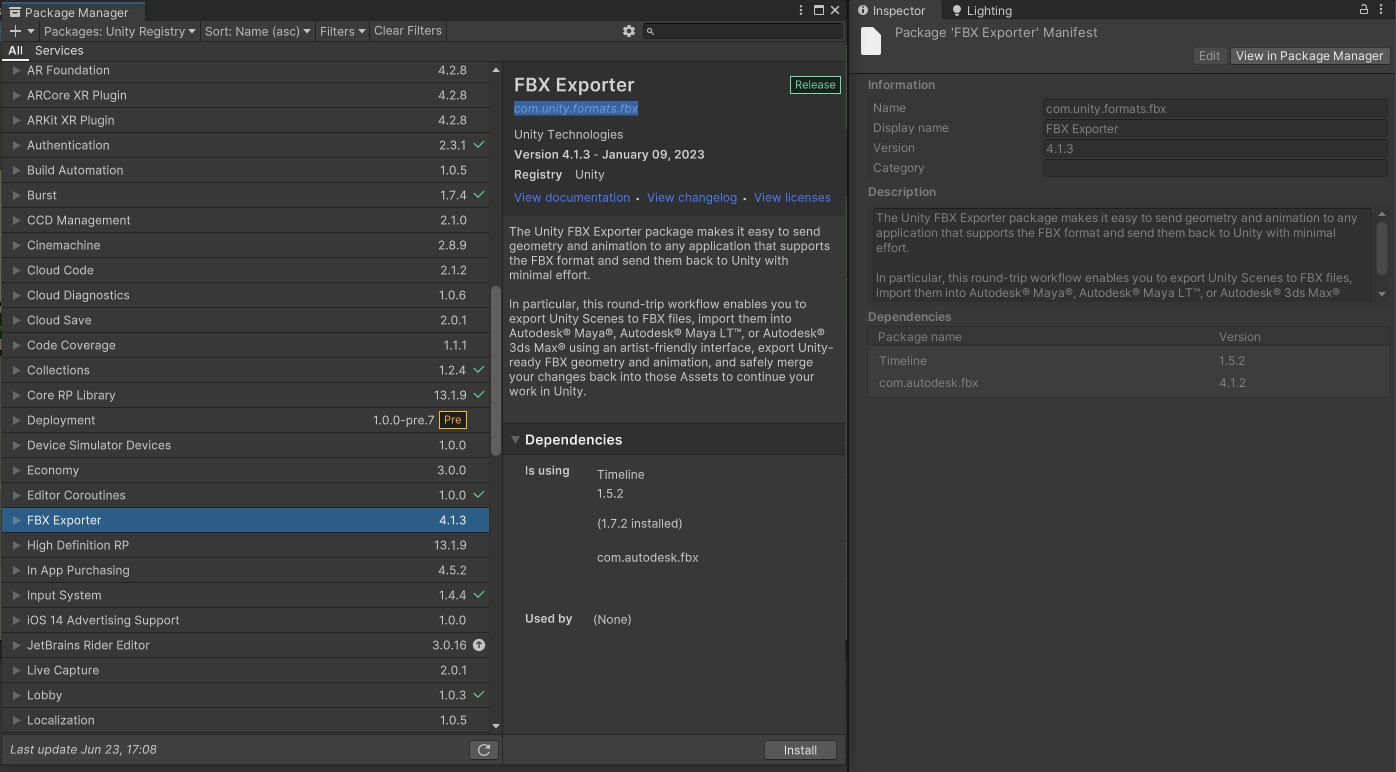Screen dimensions: 1396x772
Task: Open the Inspector panel's three-dot menu
Action: (x=1382, y=10)
